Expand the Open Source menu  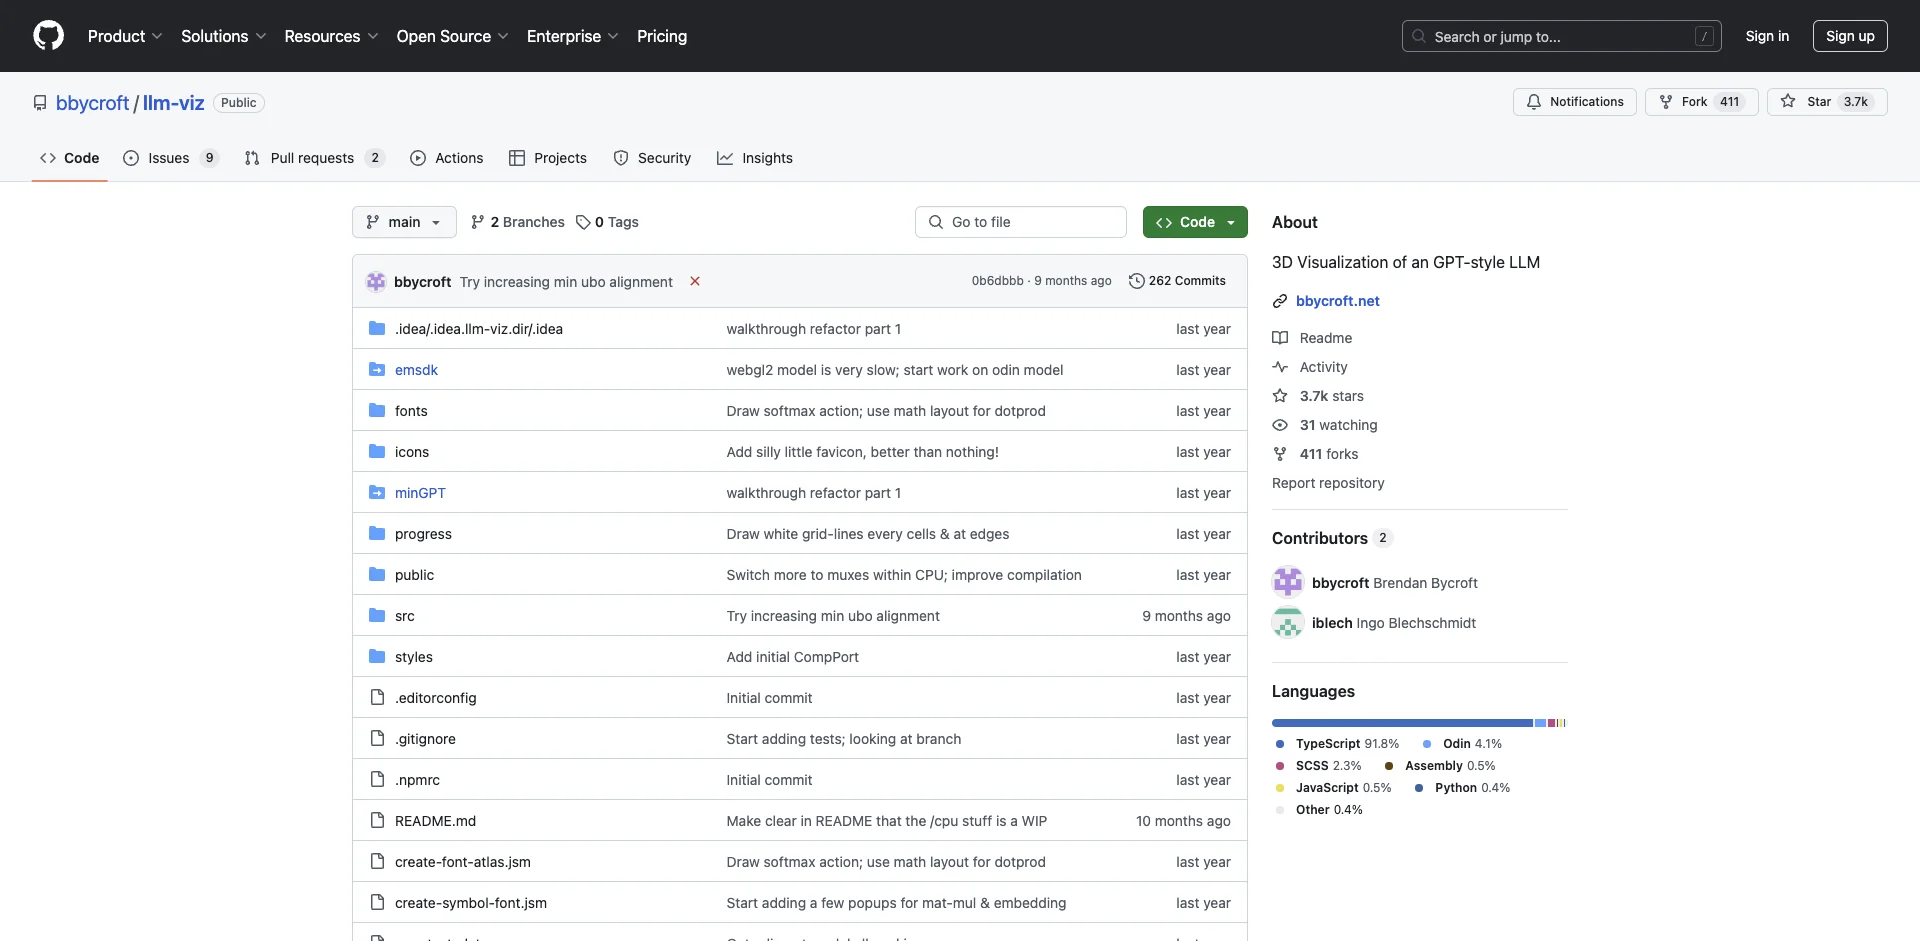click(452, 36)
